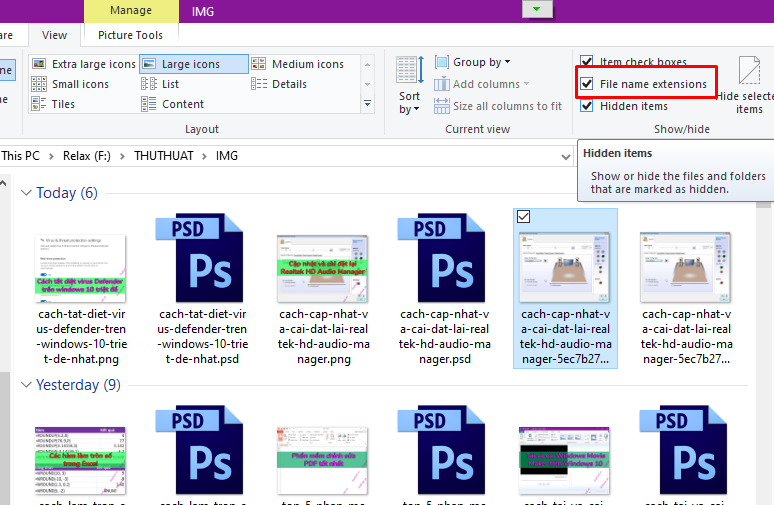Select cach-tat-diet-virus-defender png thumbnail

coord(80,268)
